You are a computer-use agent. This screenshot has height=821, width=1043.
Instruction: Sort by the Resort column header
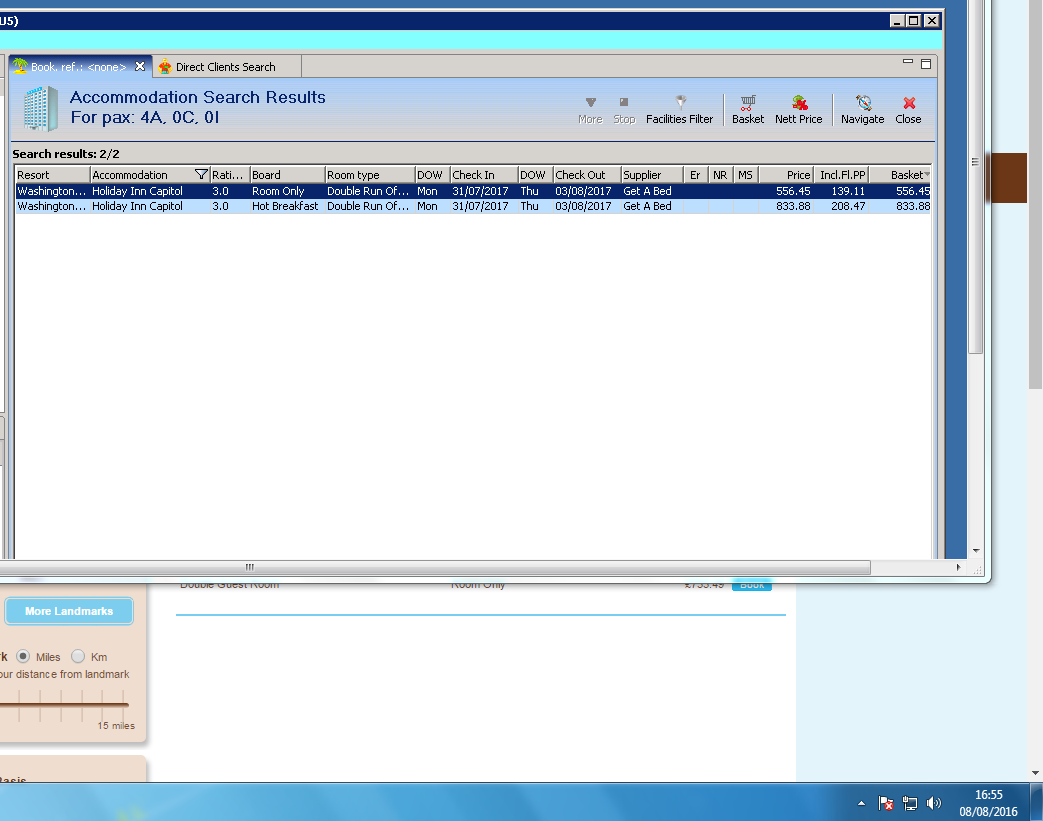tap(52, 174)
